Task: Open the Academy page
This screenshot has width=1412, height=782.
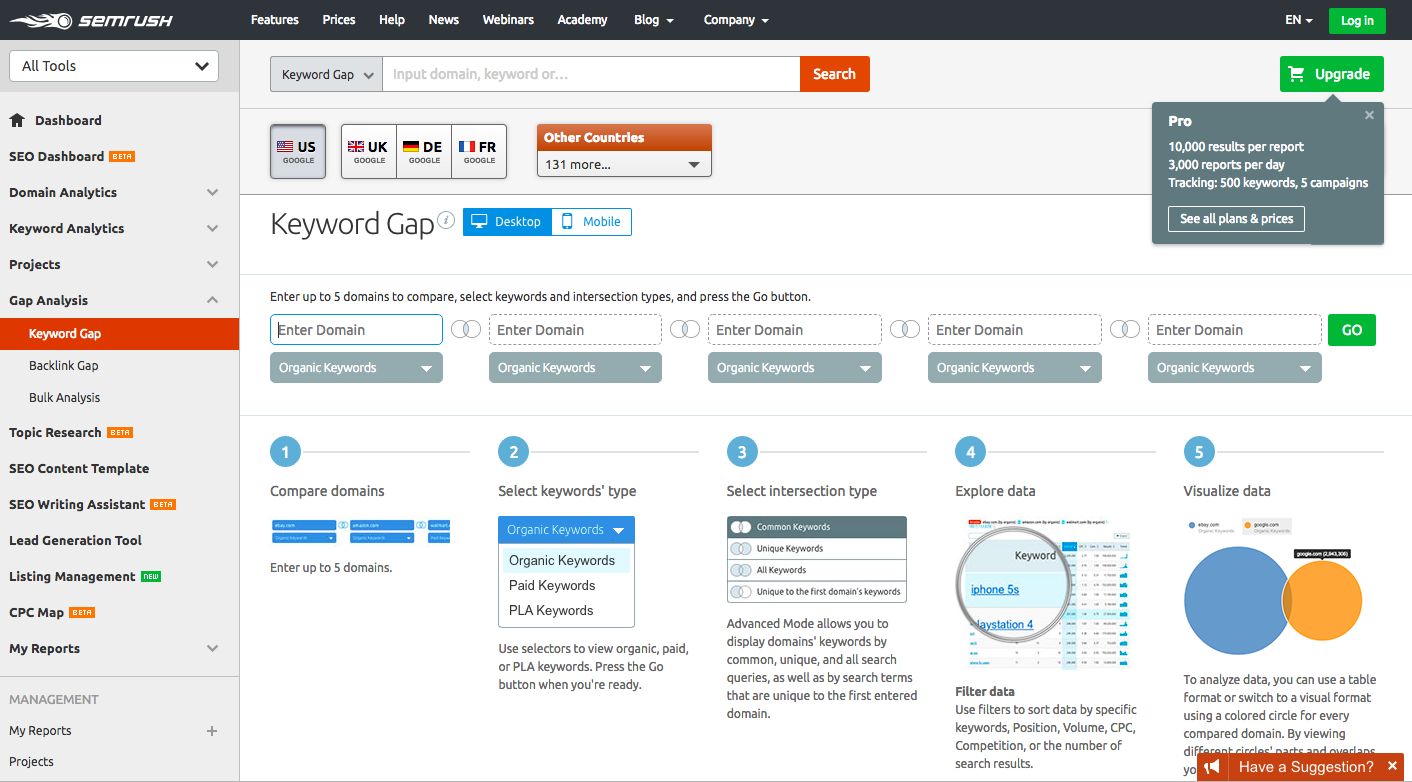Action: point(582,20)
